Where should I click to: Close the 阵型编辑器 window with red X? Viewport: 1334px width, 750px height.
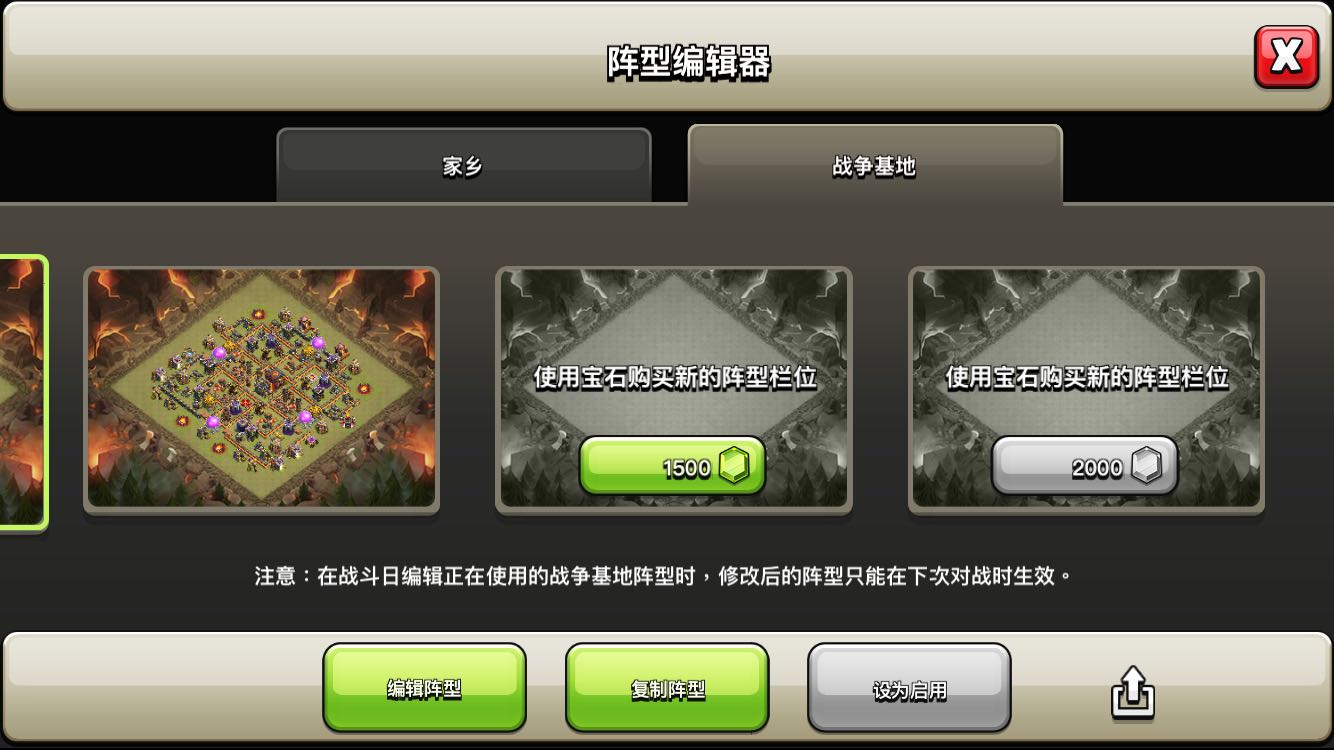[x=1286, y=57]
